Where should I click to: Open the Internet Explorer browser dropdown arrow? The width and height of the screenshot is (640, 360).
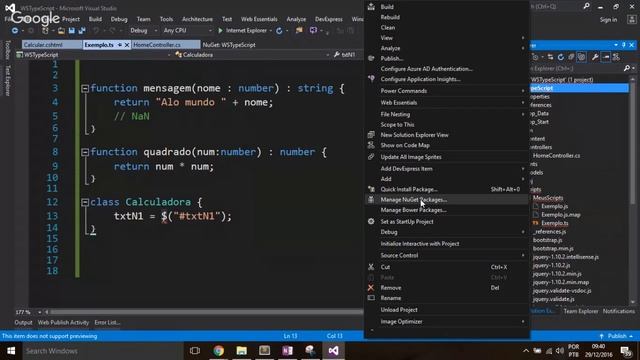tap(271, 31)
